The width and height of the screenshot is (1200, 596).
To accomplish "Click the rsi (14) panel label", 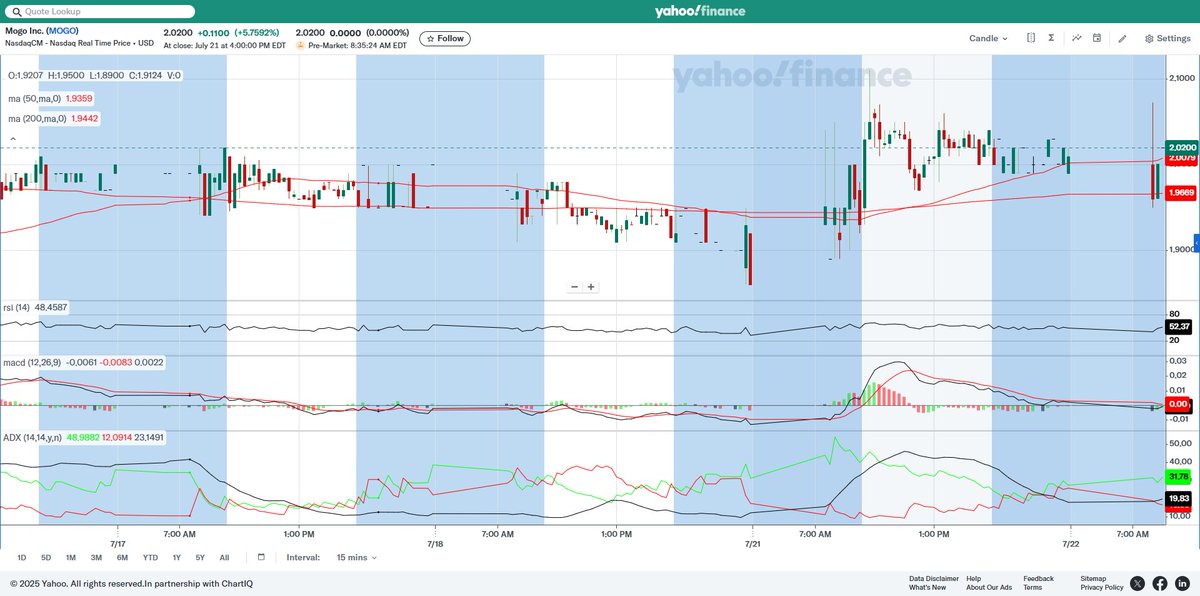I will (x=18, y=307).
